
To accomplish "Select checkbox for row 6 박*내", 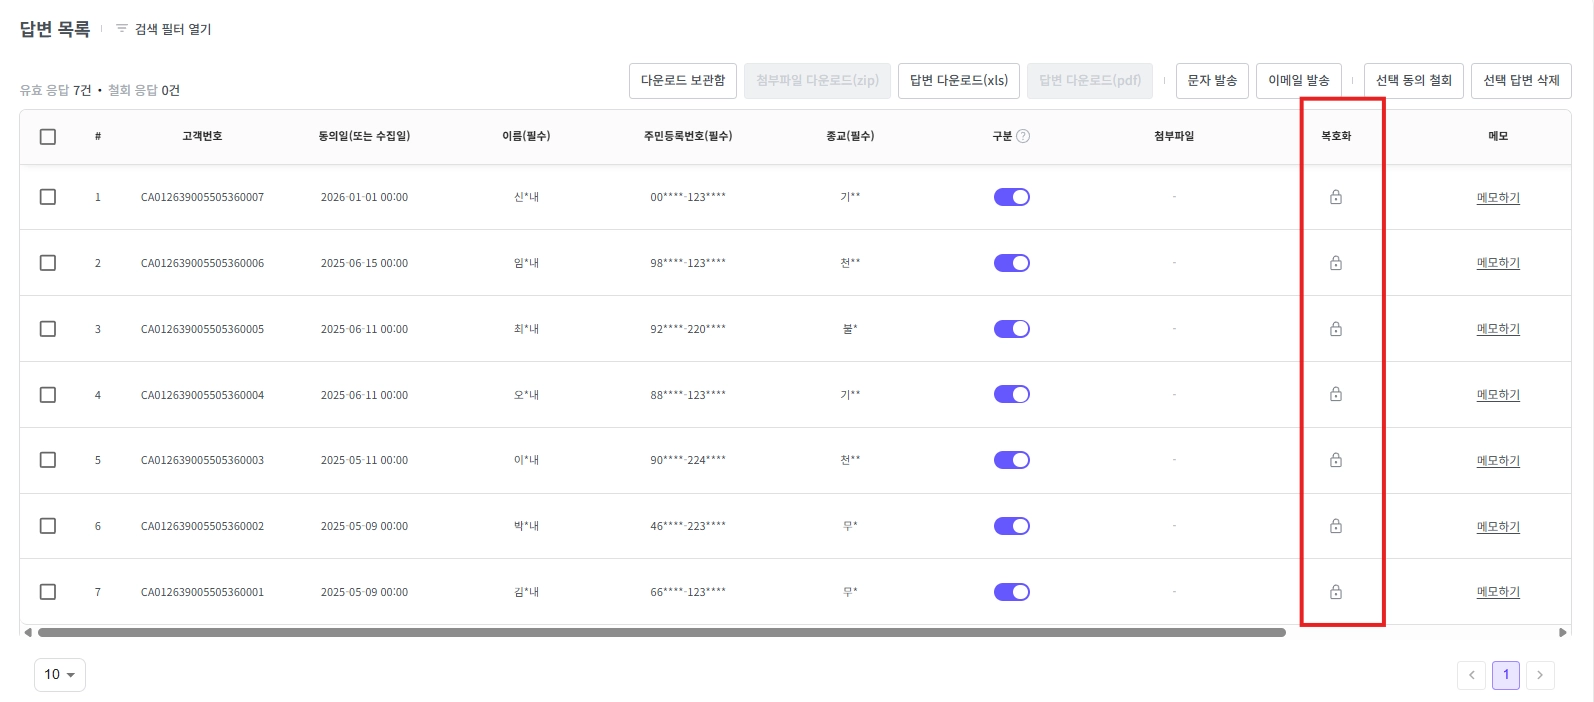I will tap(48, 526).
